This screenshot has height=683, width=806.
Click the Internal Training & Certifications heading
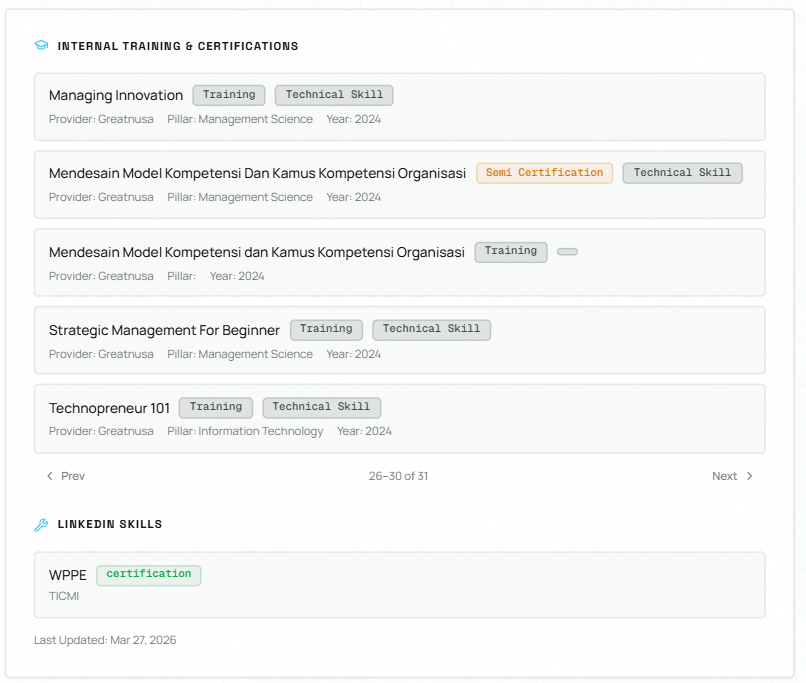pos(178,46)
